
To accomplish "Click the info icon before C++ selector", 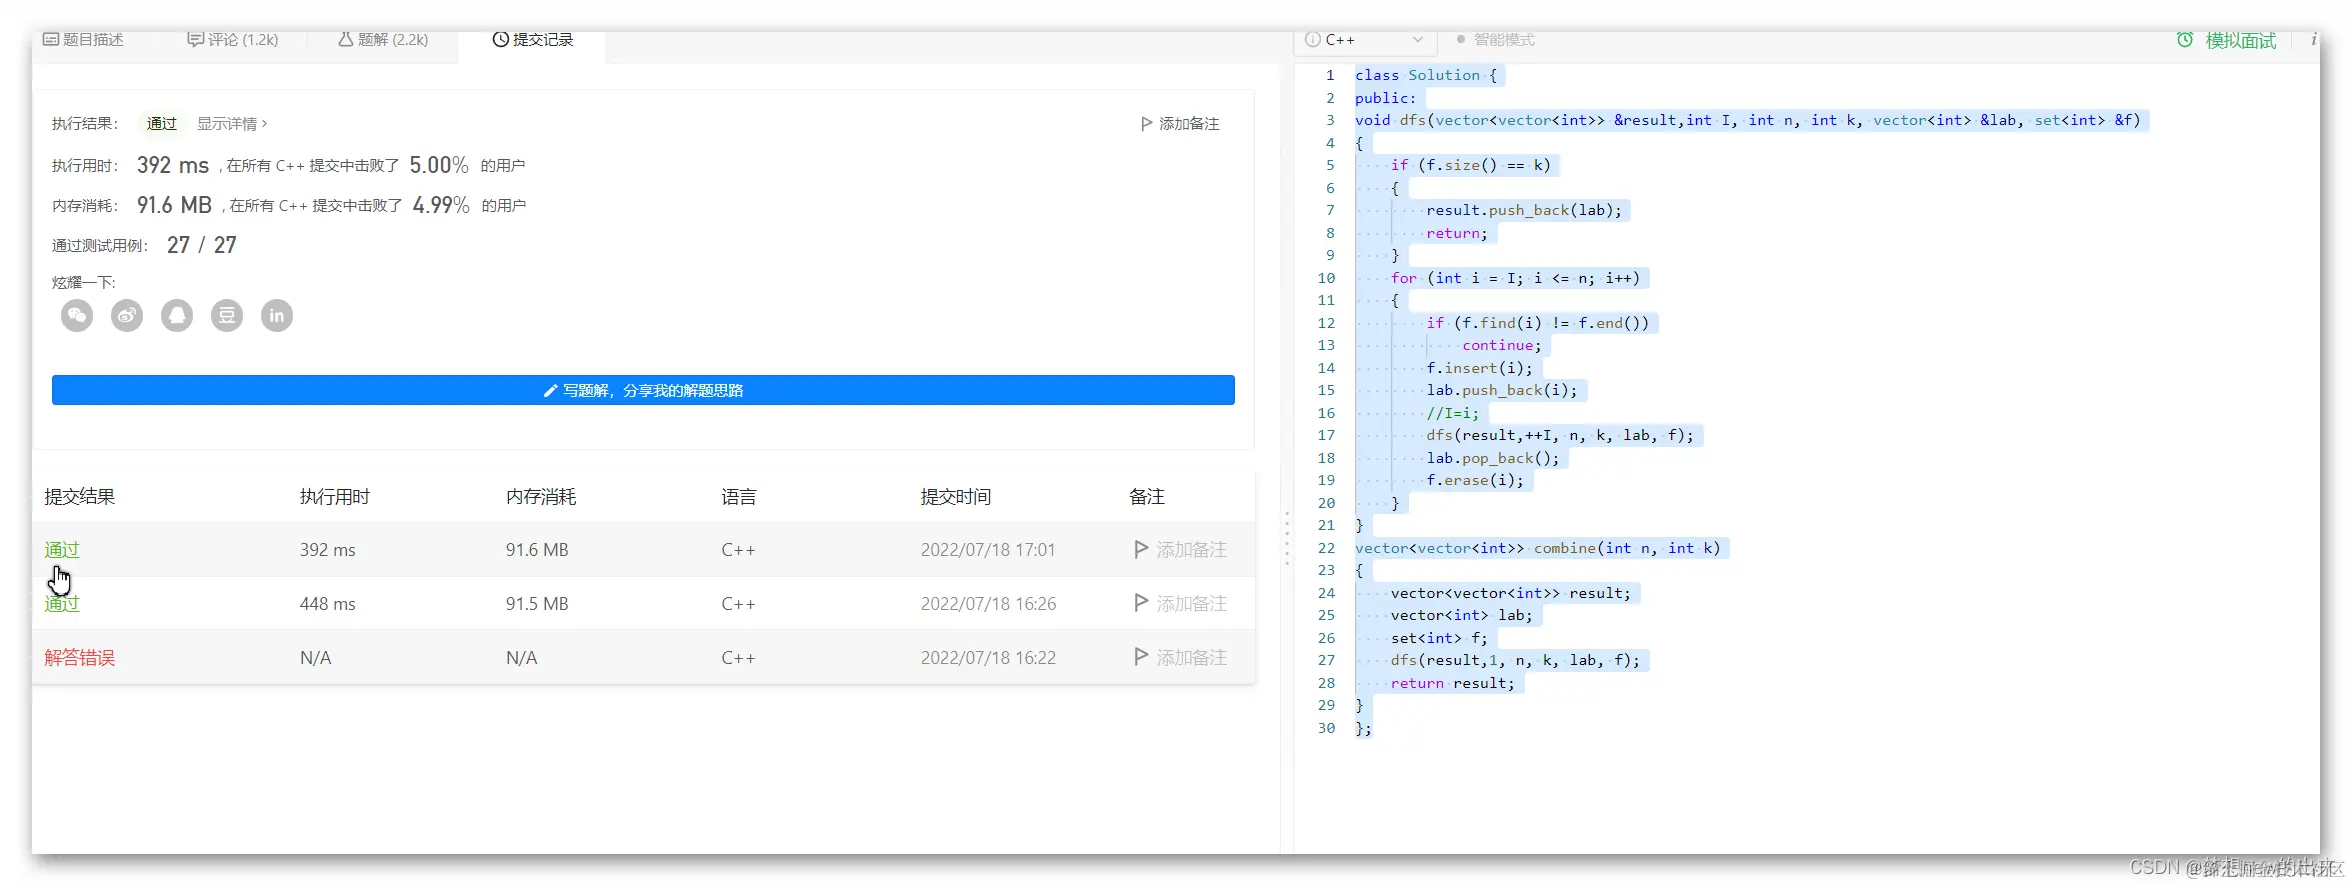I will (1313, 40).
